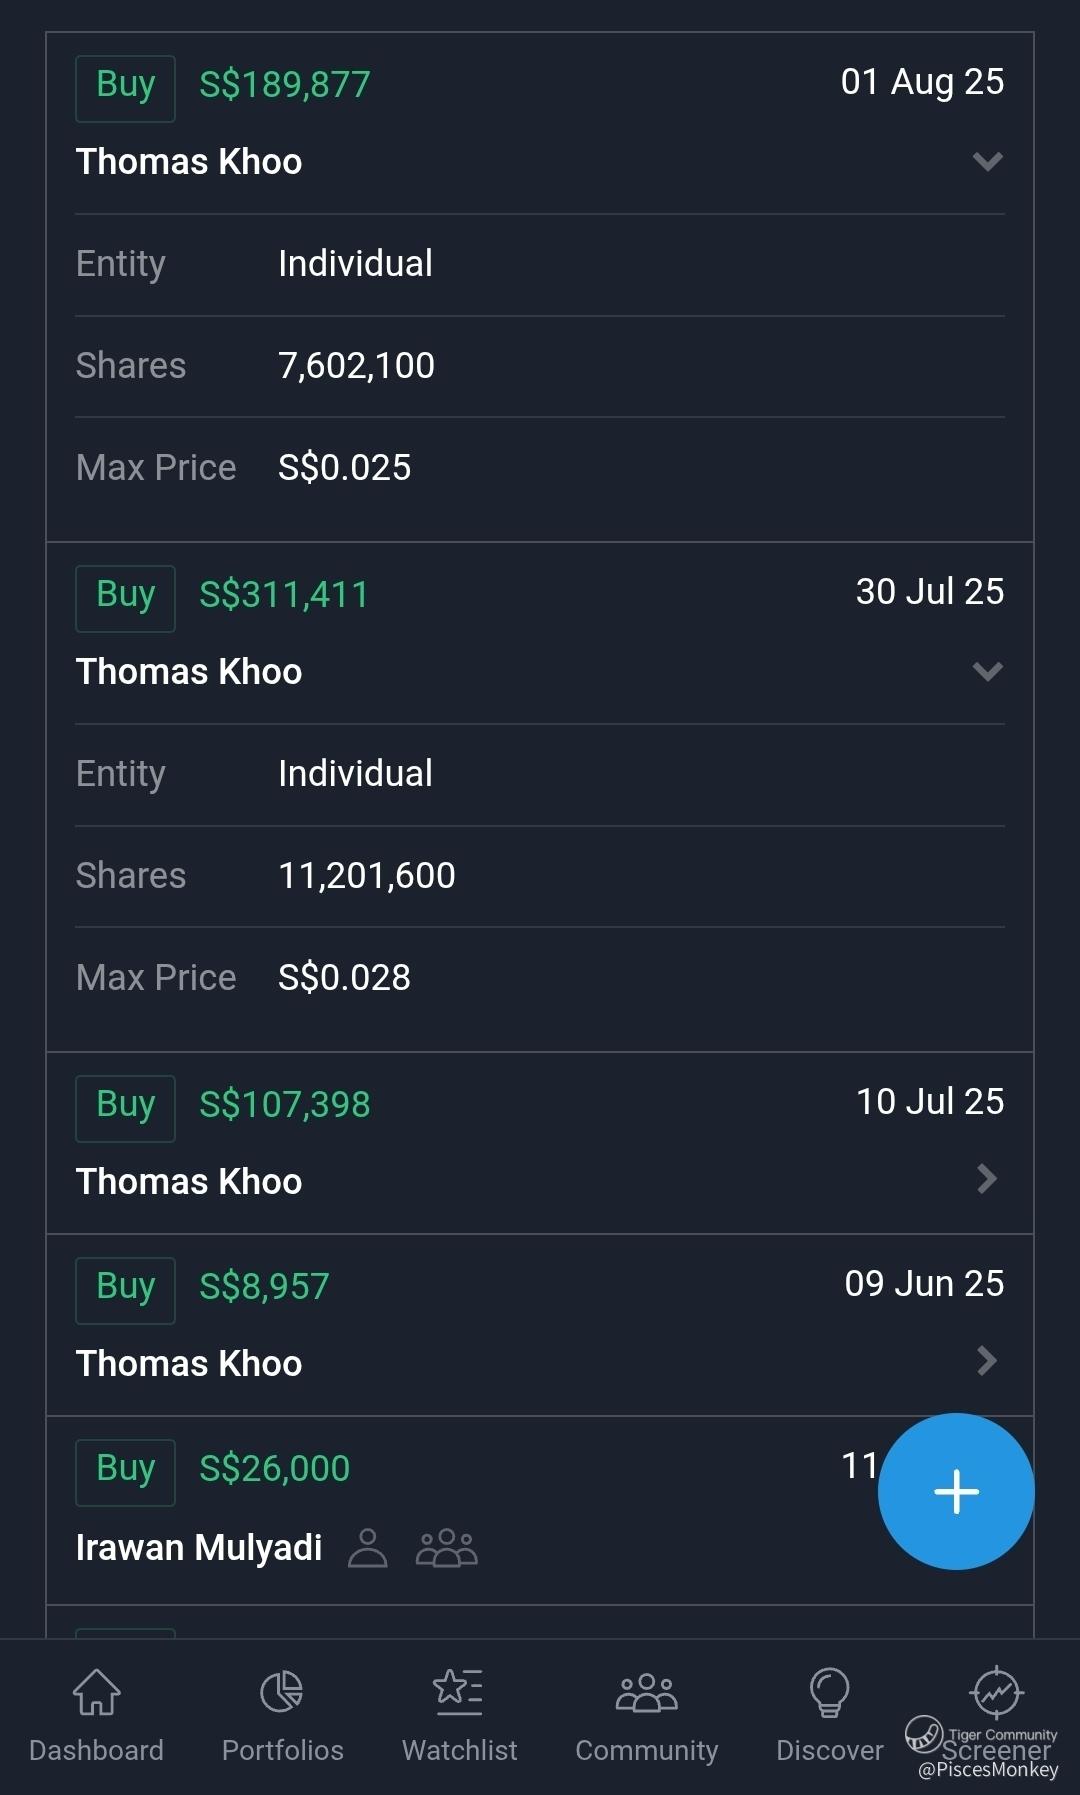
Task: Select the Irawan Mulyadi insider name
Action: [x=199, y=1548]
